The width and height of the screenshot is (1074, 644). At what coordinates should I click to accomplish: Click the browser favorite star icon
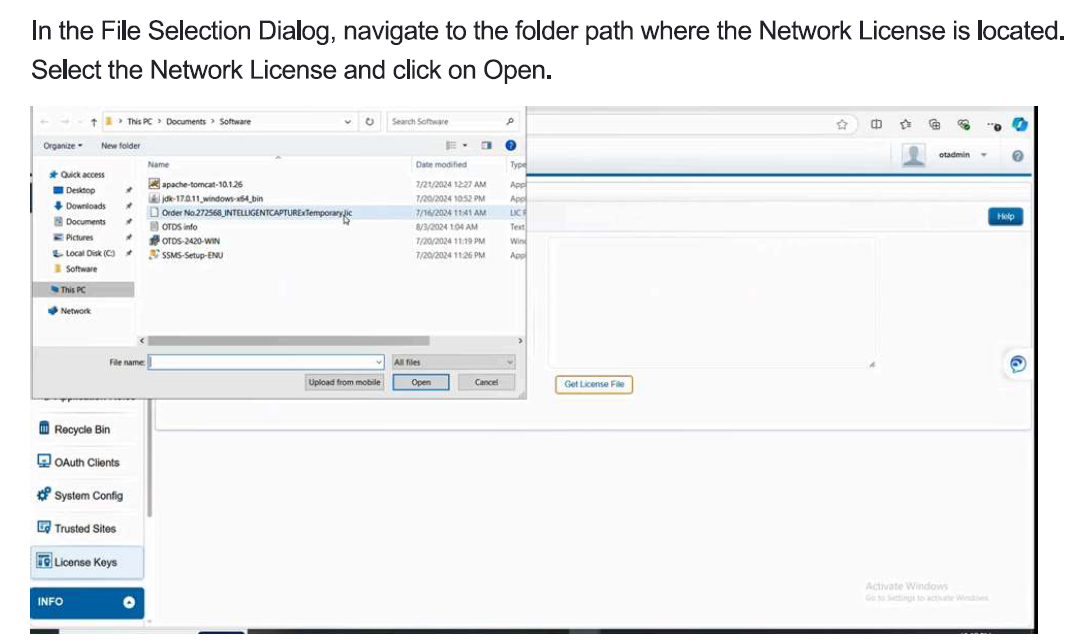pos(843,125)
